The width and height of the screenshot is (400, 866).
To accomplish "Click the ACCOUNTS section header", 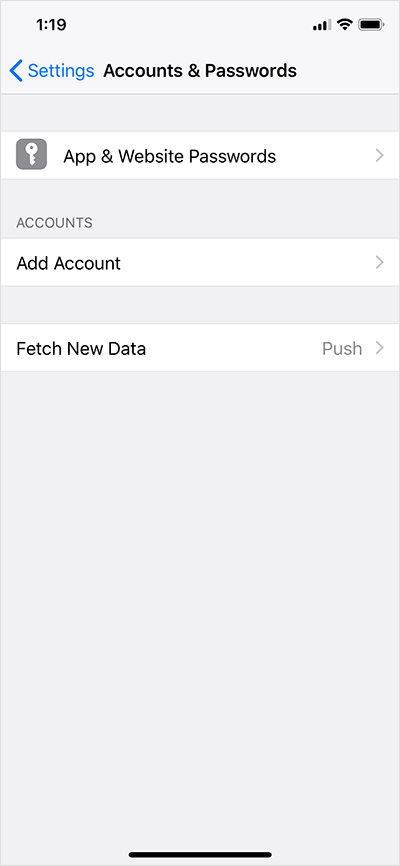I will (x=54, y=223).
